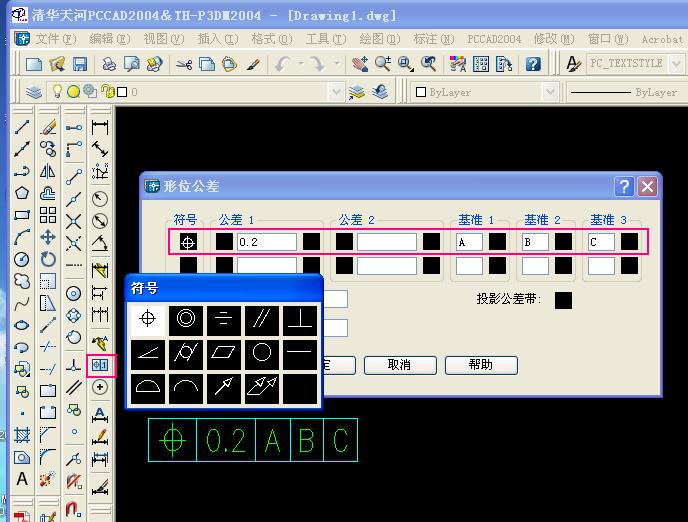The width and height of the screenshot is (688, 522).
Task: Select the Line draw tool
Action: (x=22, y=127)
